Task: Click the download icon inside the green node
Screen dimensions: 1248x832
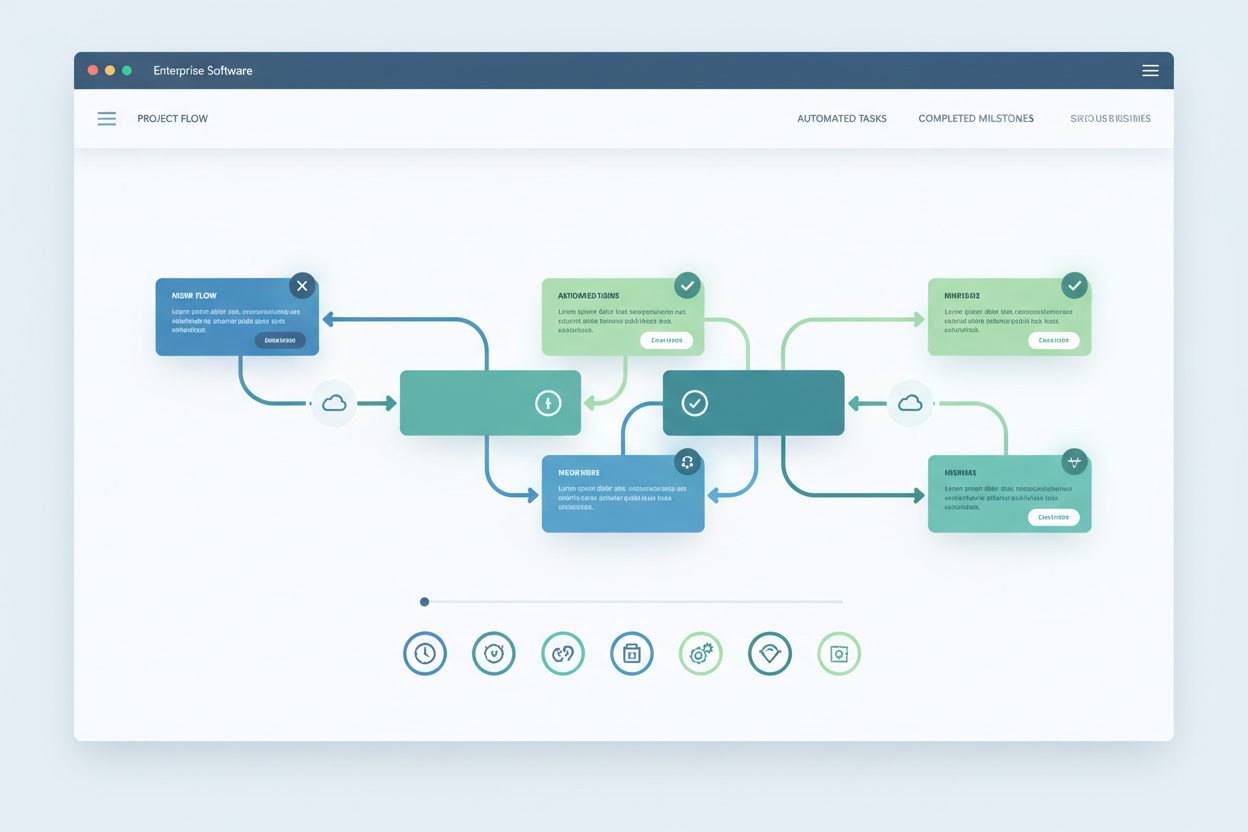Action: coord(547,403)
